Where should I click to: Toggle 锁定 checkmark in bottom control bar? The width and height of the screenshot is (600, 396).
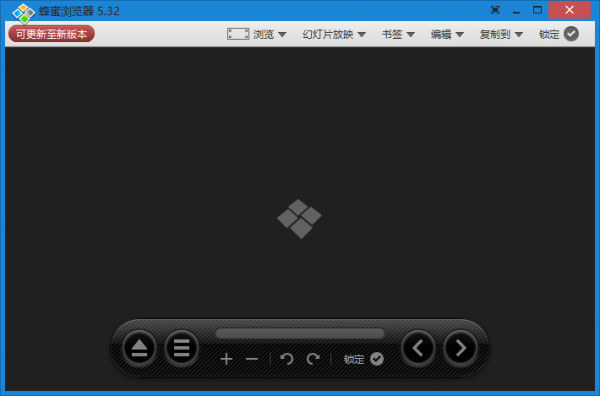pyautogui.click(x=377, y=359)
